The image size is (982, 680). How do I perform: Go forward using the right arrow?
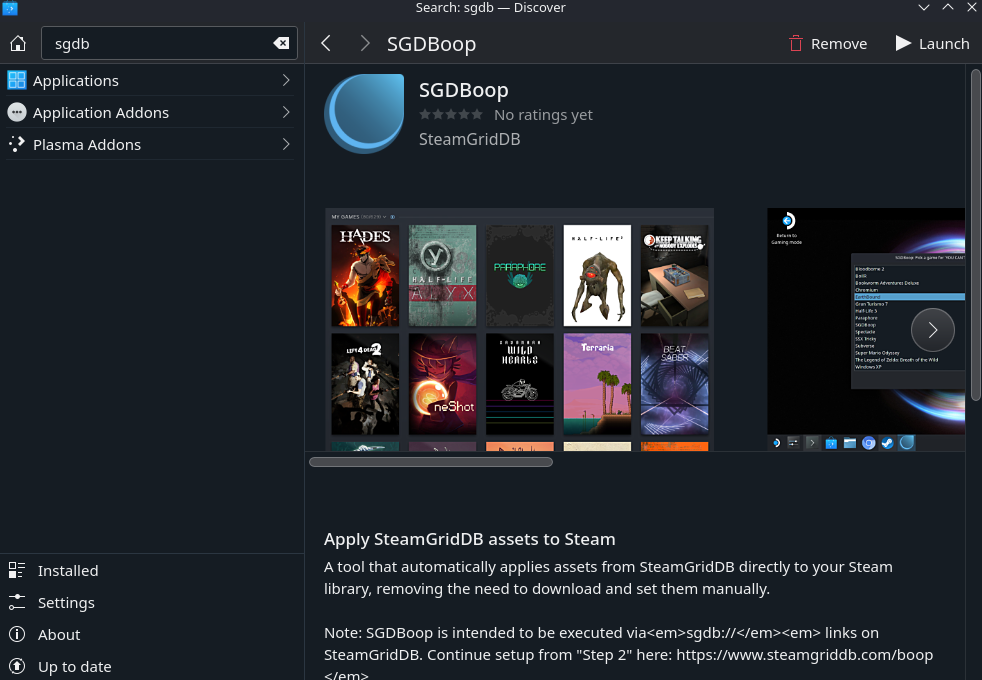click(365, 43)
